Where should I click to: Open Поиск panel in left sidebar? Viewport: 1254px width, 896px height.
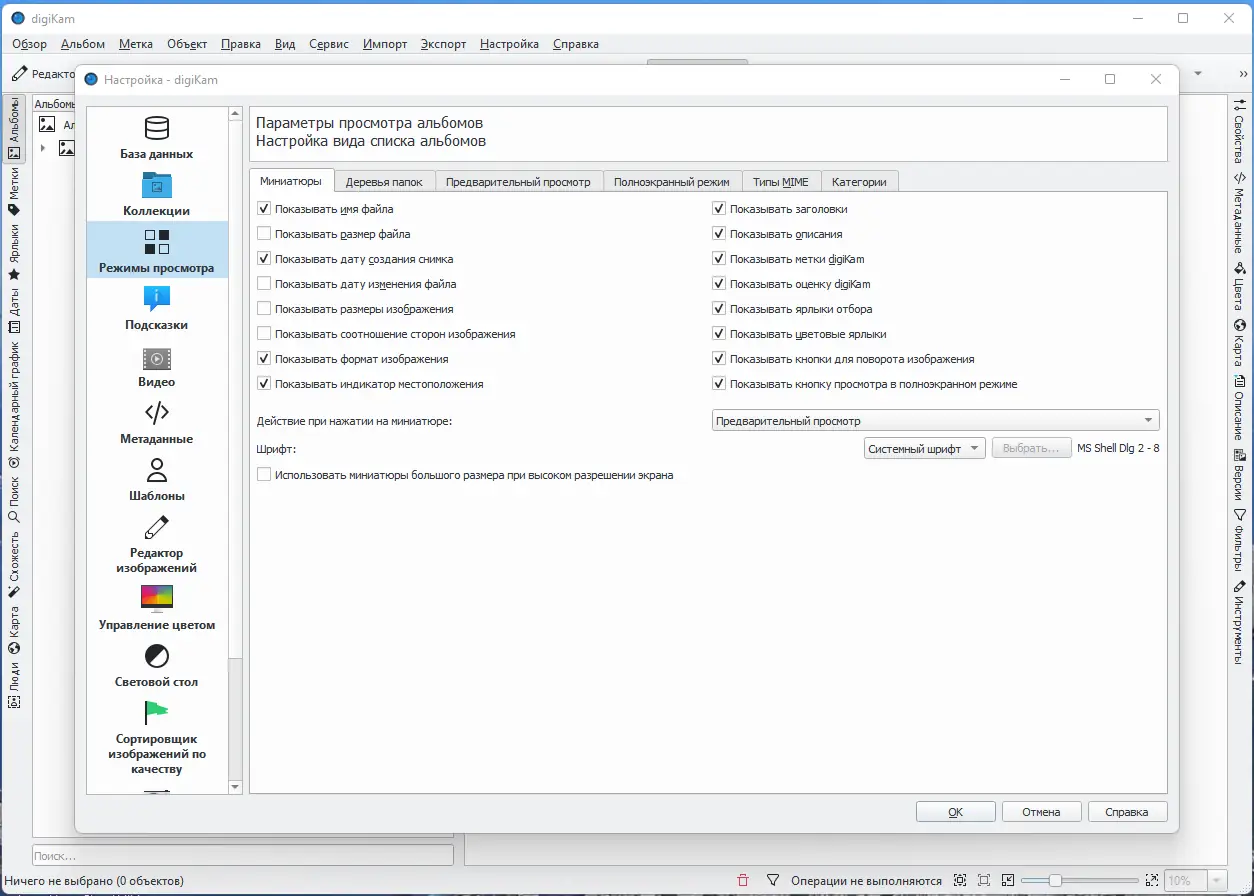[x=14, y=498]
